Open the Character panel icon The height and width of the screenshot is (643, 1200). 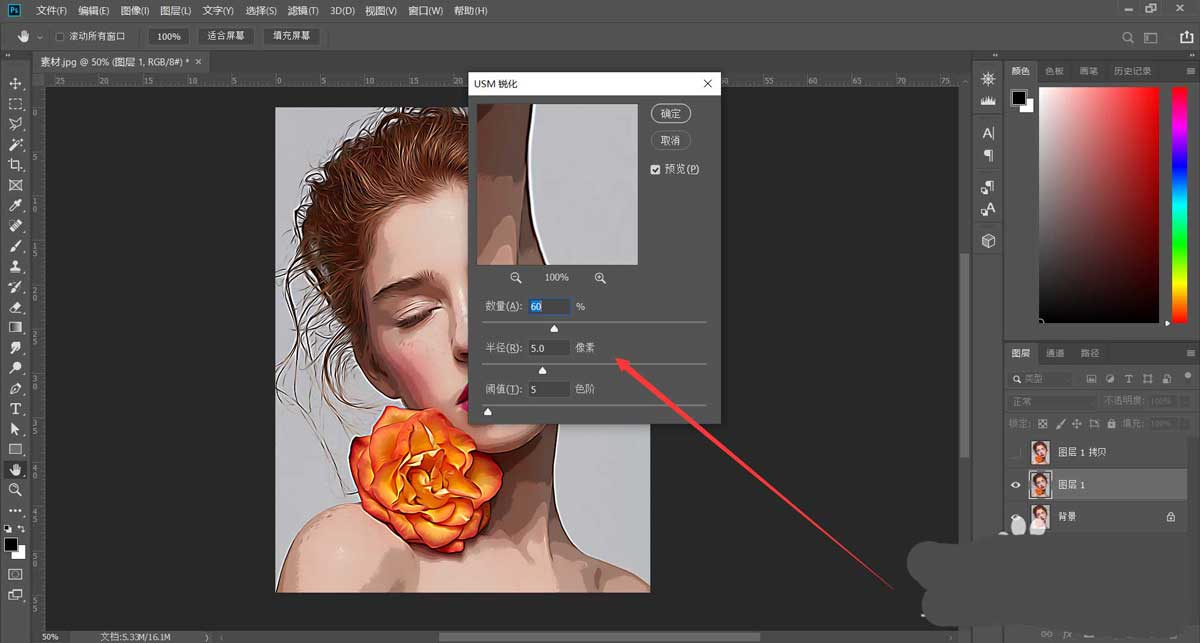988,133
